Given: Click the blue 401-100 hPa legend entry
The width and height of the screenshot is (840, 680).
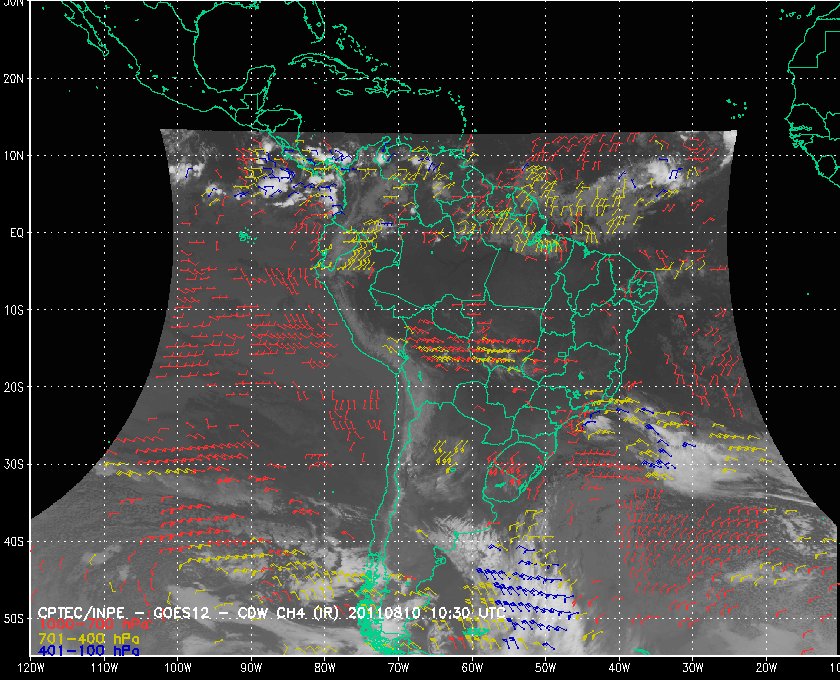Looking at the screenshot, I should 88,651.
